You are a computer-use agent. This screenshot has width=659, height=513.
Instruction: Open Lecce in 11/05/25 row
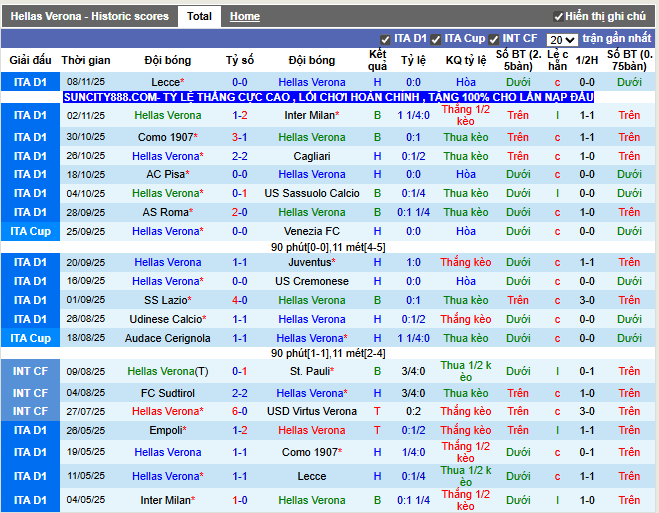click(312, 476)
